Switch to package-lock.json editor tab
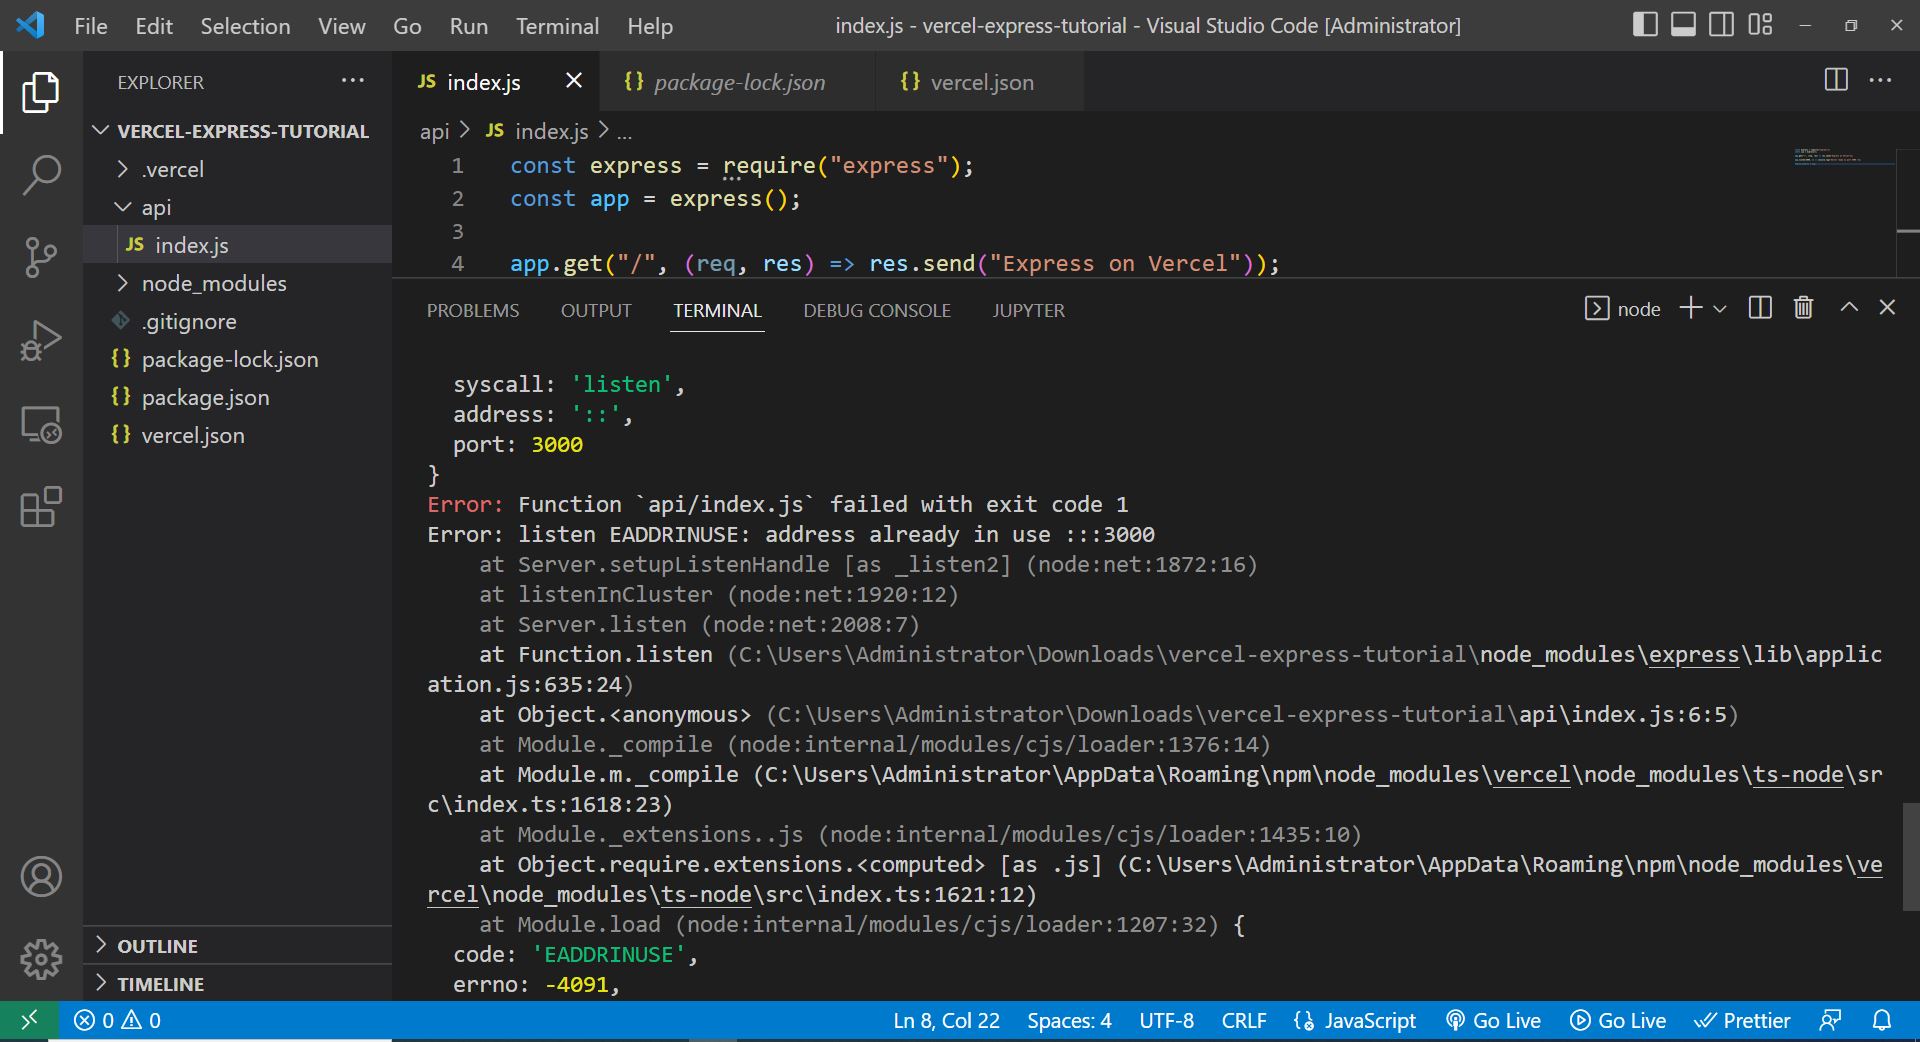Screen dimensions: 1920x1042 [738, 82]
